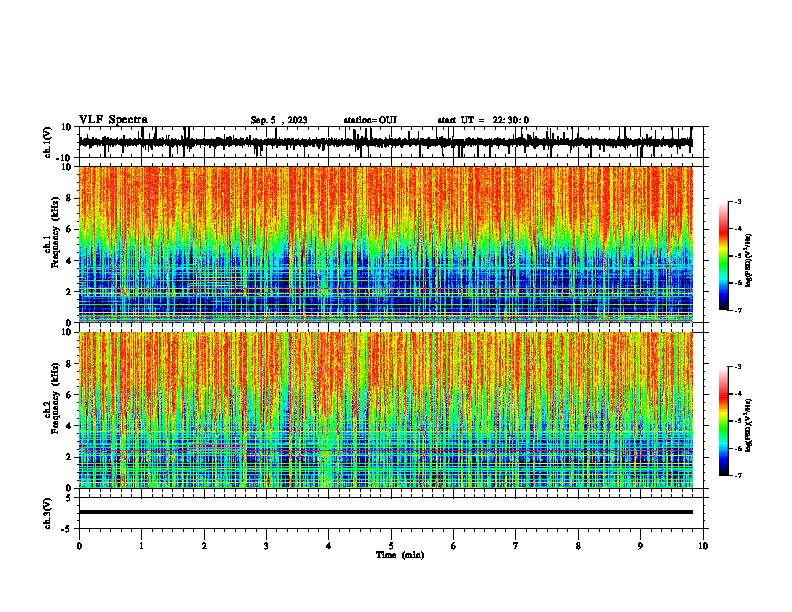
Task: Click the "VLF Spectra" title text
Action: [113, 120]
